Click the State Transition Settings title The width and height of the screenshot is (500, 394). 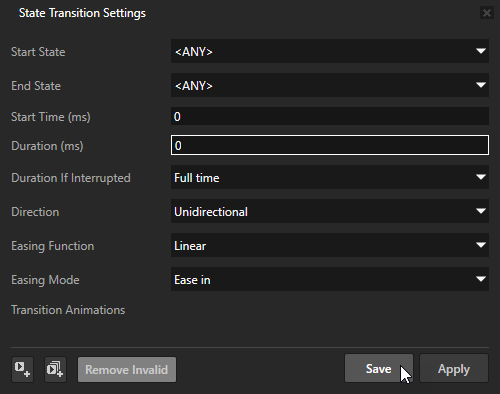coord(82,13)
